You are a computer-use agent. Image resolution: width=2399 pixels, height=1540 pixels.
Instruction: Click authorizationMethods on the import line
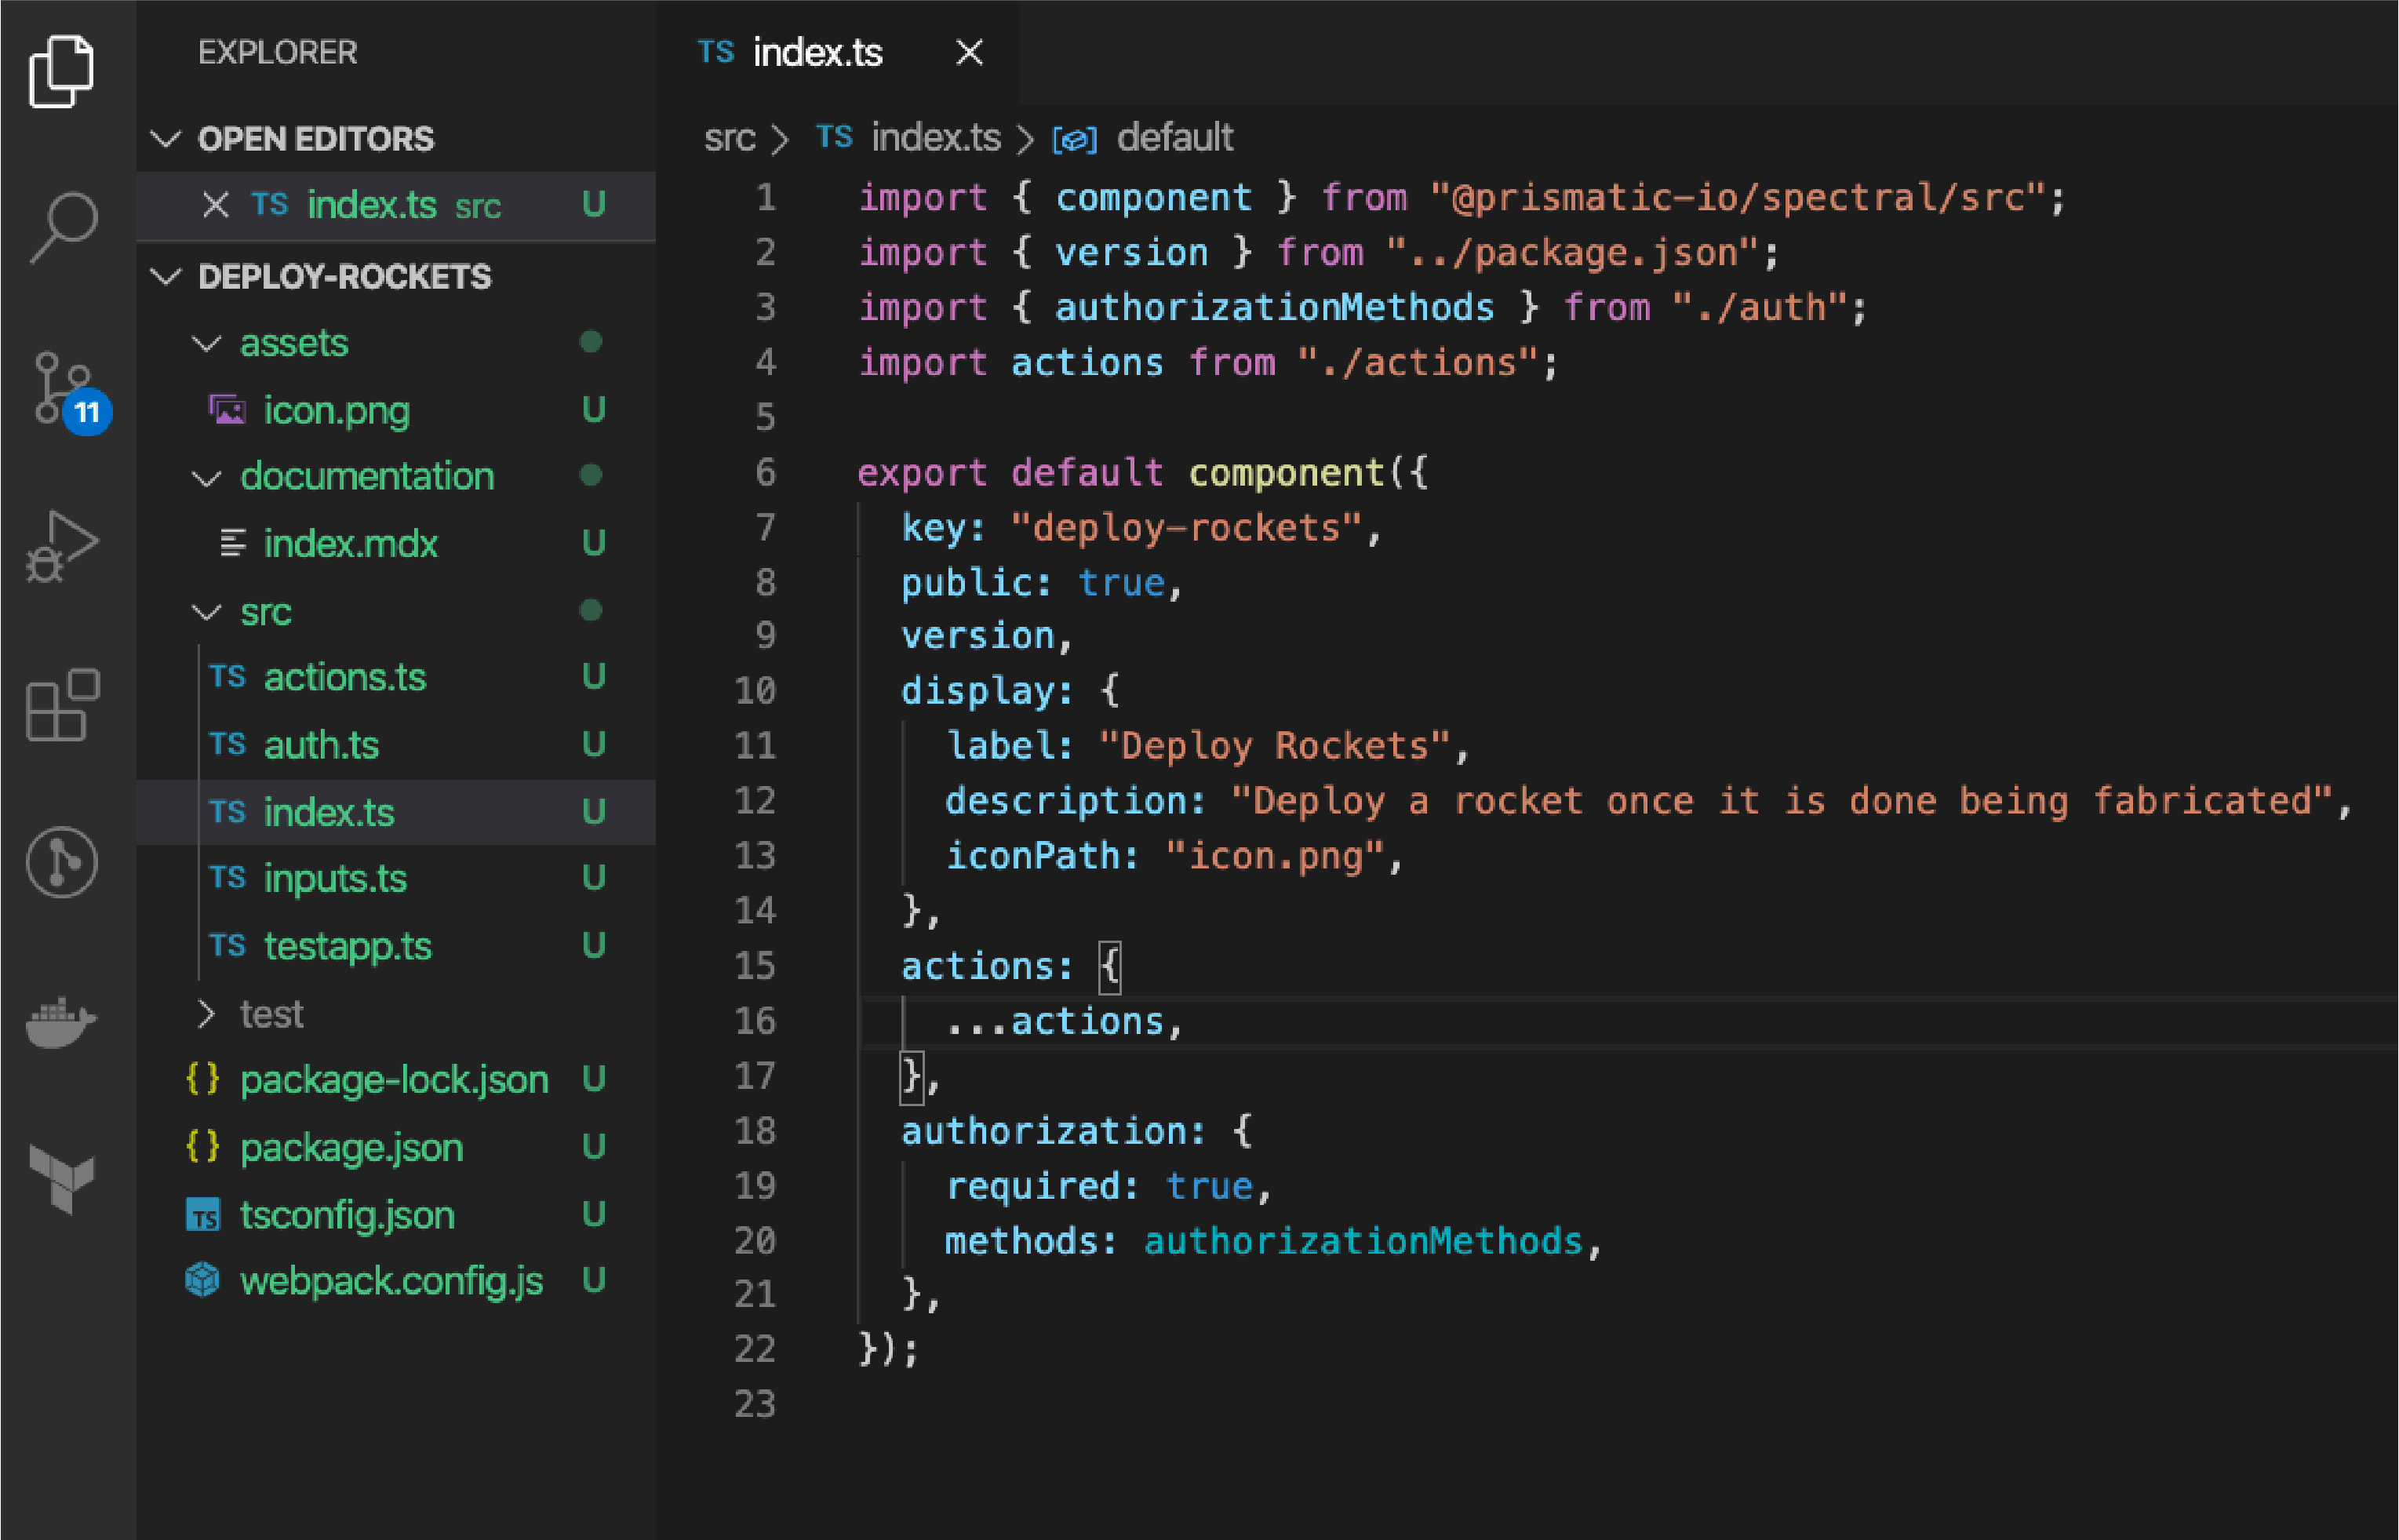(1274, 308)
